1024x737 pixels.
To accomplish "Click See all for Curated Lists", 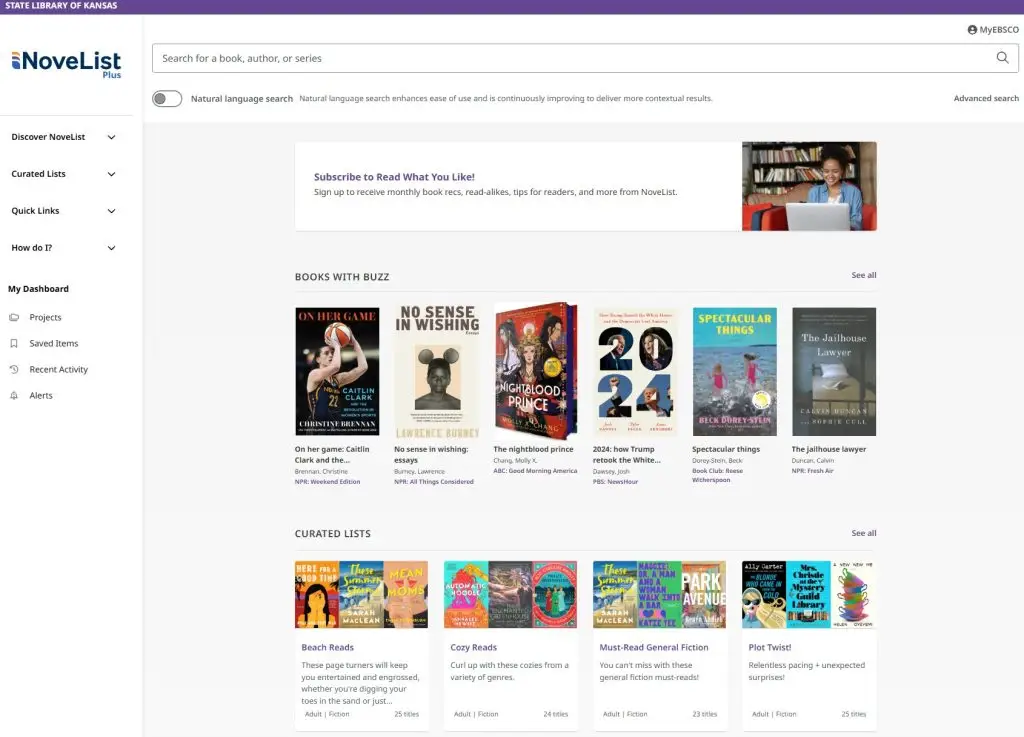I will coord(863,533).
